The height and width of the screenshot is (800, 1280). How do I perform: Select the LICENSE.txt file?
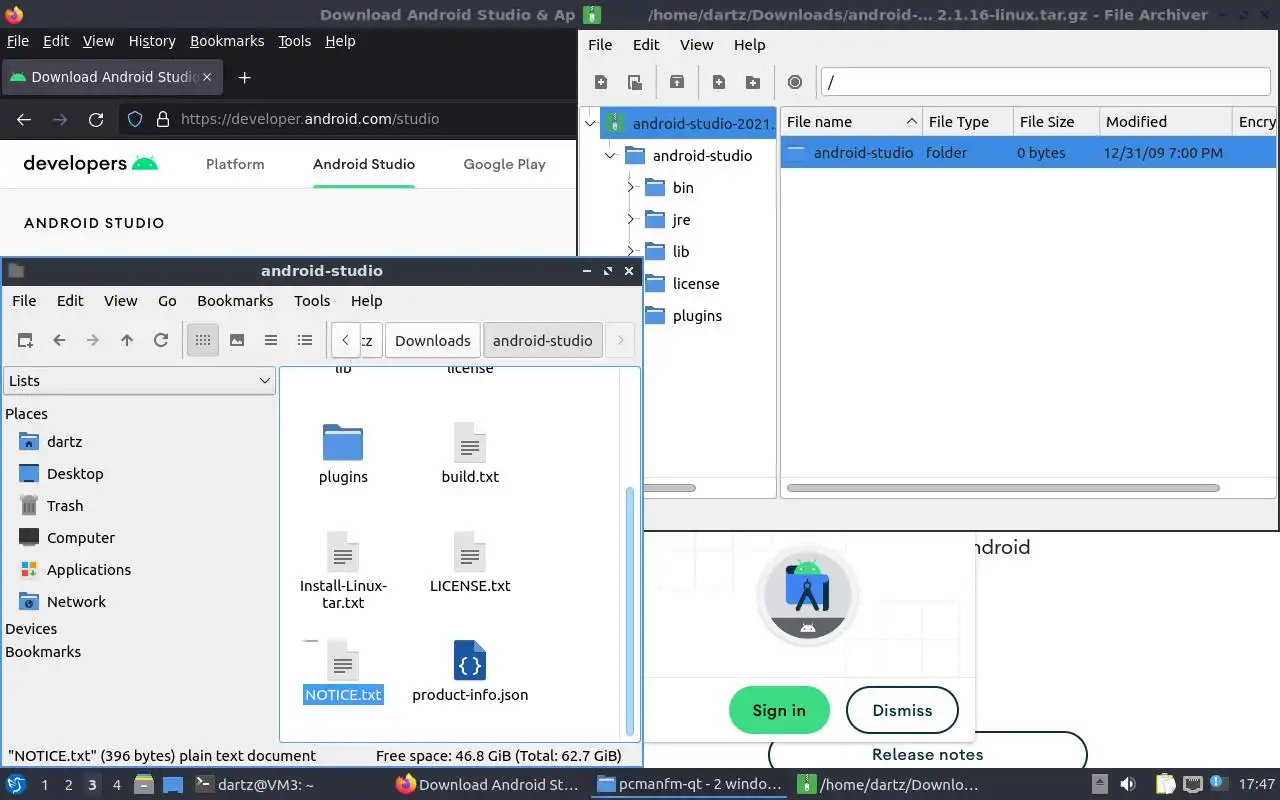click(x=470, y=562)
